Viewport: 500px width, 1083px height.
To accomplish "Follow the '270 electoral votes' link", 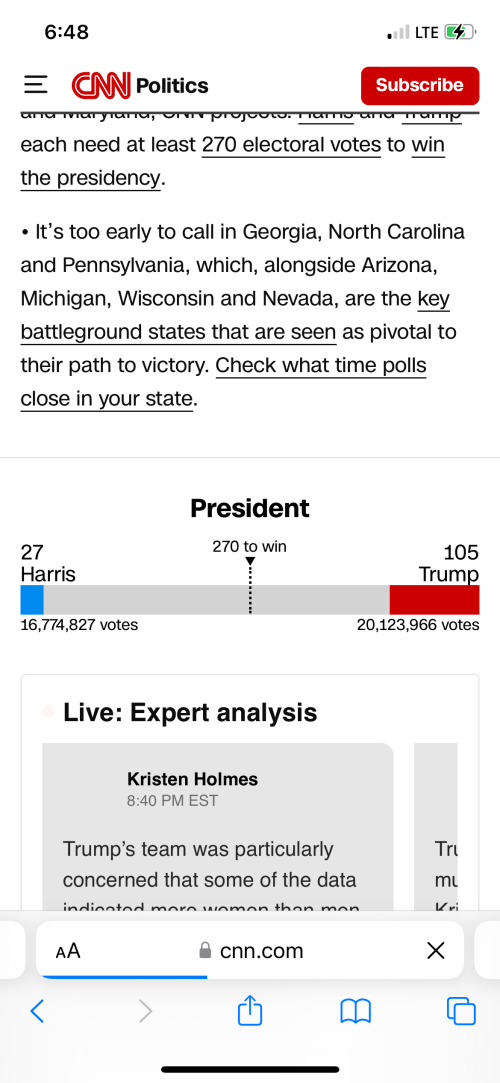I will (x=291, y=145).
